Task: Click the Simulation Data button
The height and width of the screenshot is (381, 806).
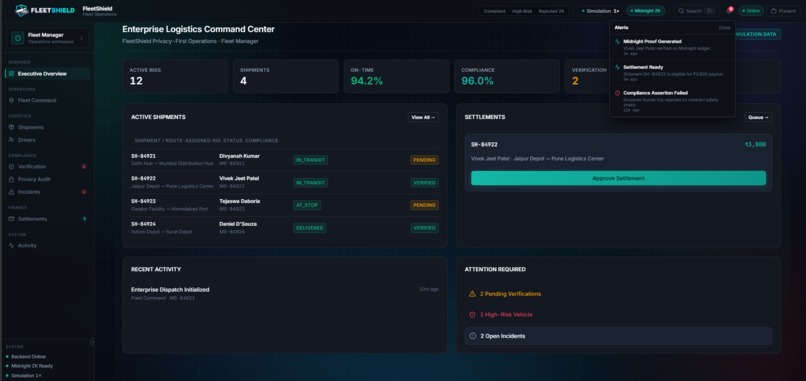Action: tap(758, 34)
